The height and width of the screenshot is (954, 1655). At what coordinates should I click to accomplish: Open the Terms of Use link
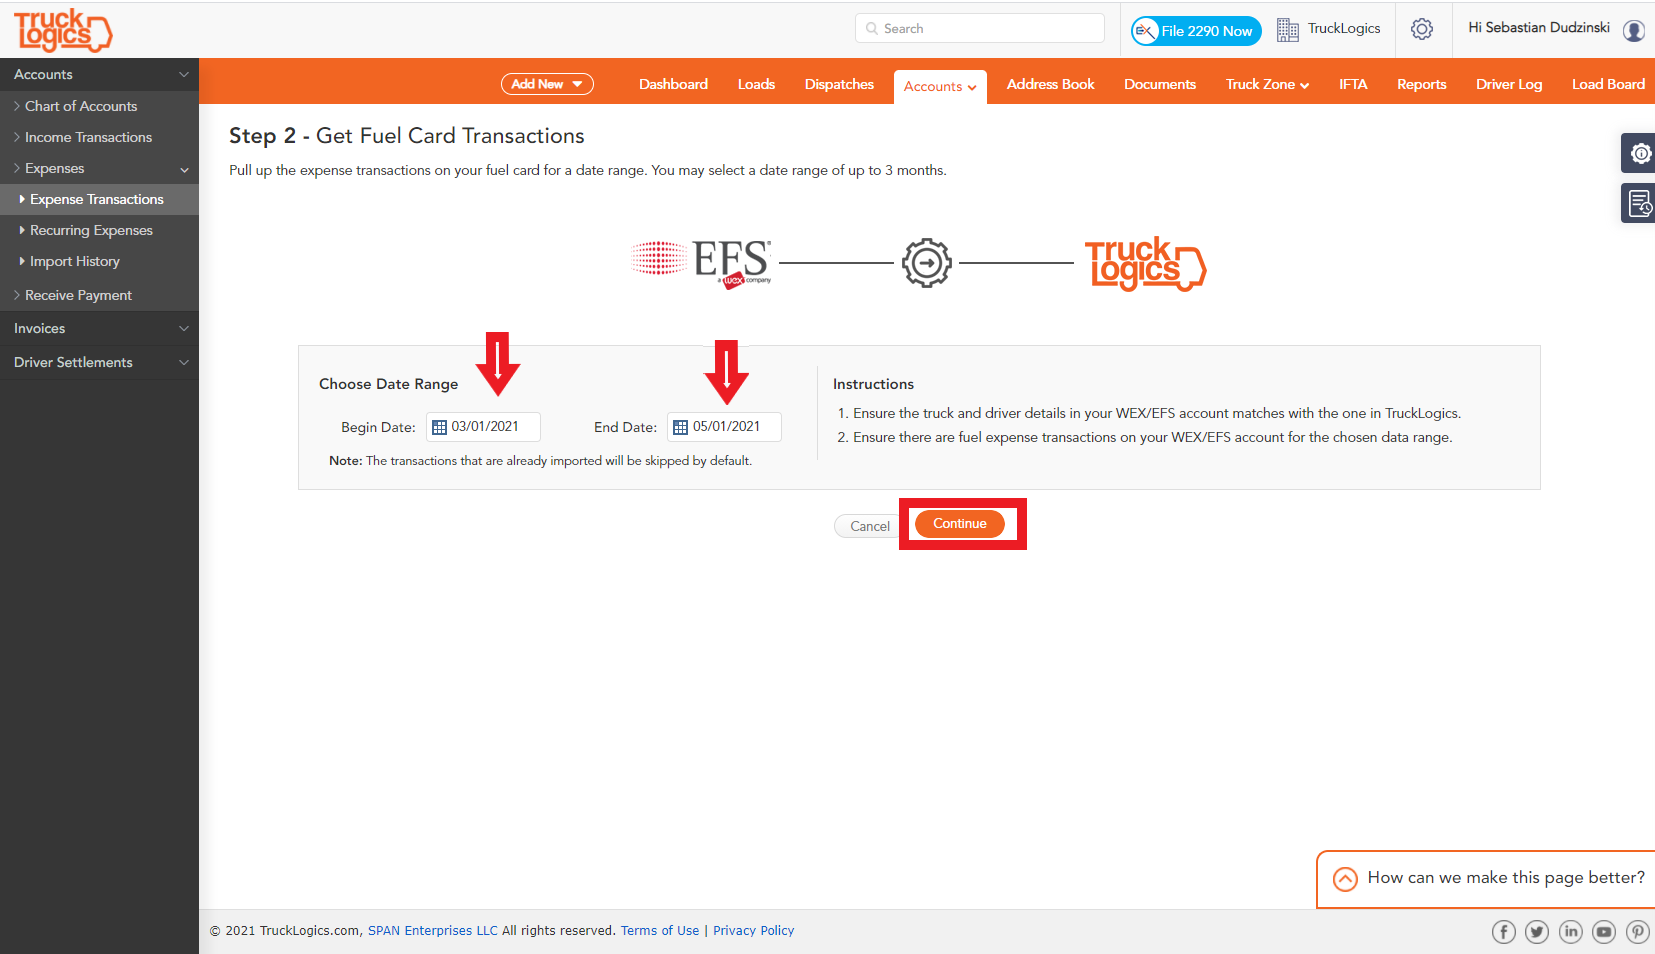click(x=660, y=930)
